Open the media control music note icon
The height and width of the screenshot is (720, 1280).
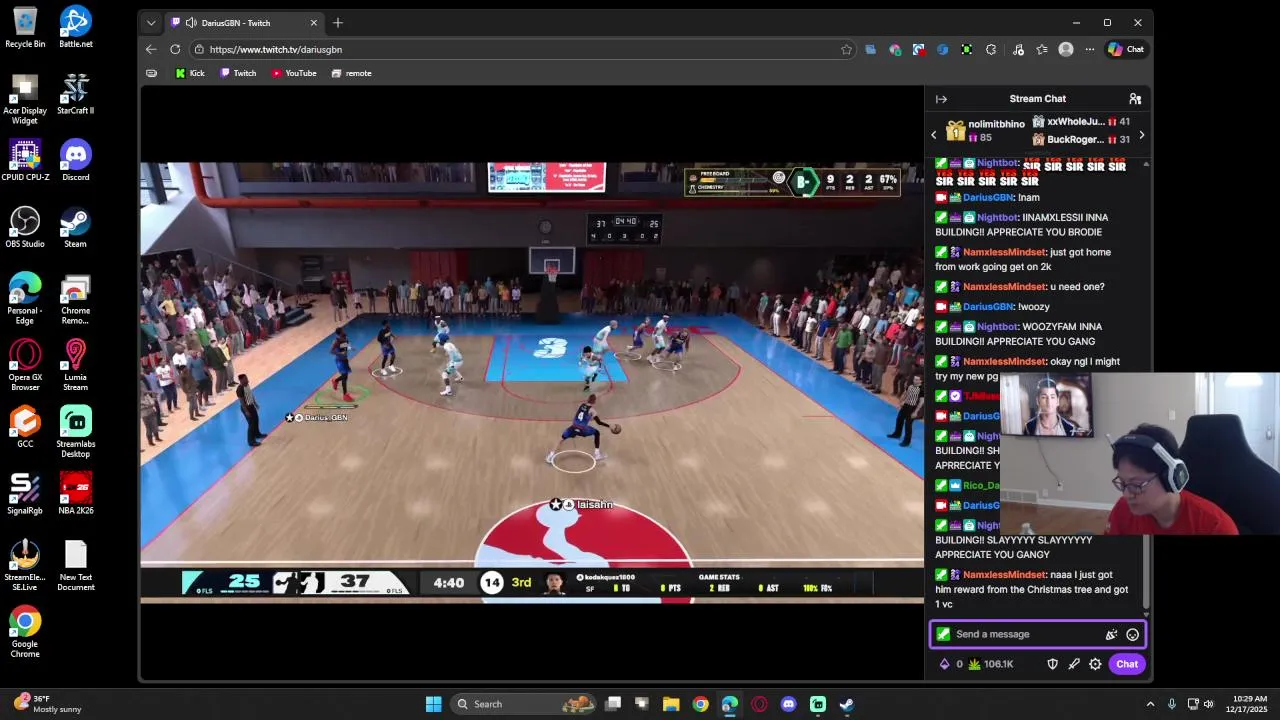tap(1018, 49)
